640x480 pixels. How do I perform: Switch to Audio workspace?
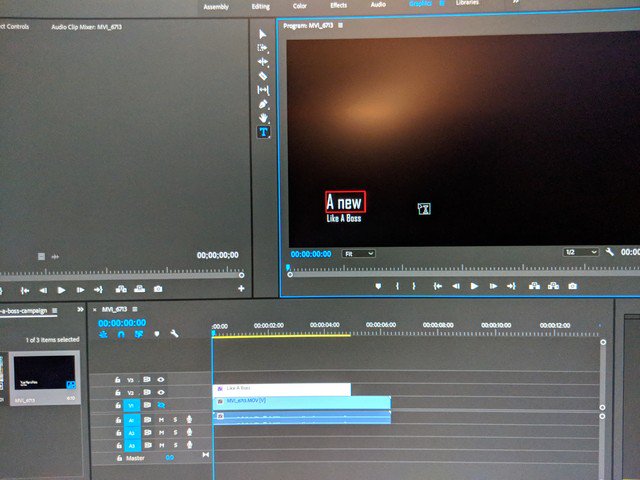378,4
